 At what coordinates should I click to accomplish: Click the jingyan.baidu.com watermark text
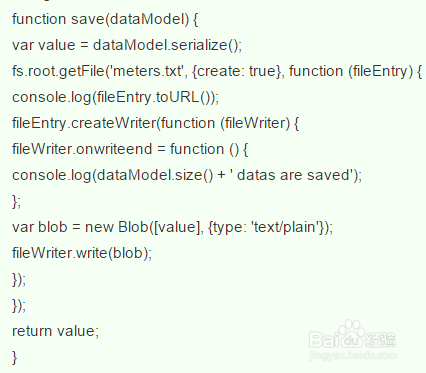tap(353, 355)
